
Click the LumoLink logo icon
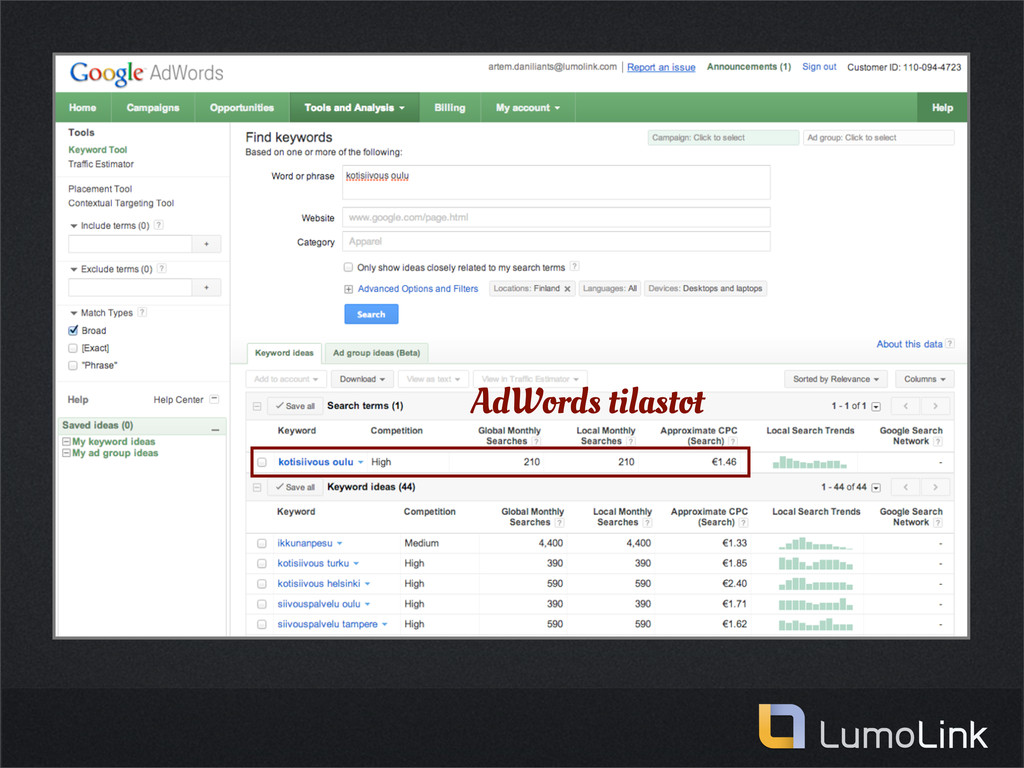(781, 726)
